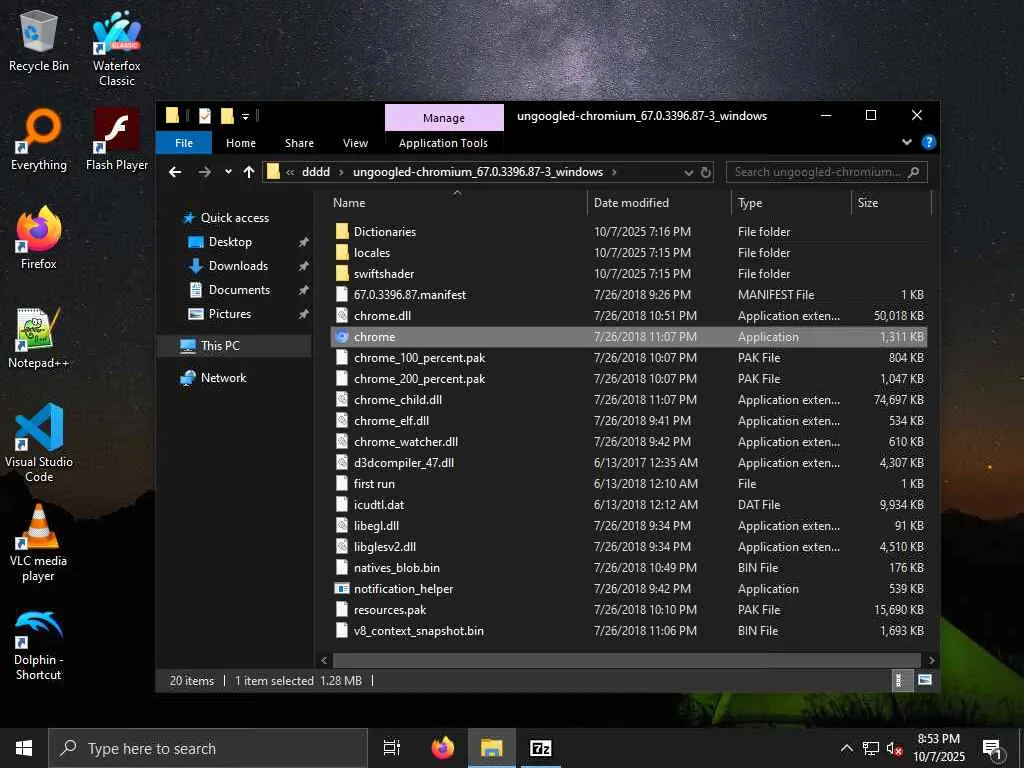Viewport: 1024px width, 768px height.
Task: Select the 67.0.3396.87.manifest file
Action: tap(628, 295)
